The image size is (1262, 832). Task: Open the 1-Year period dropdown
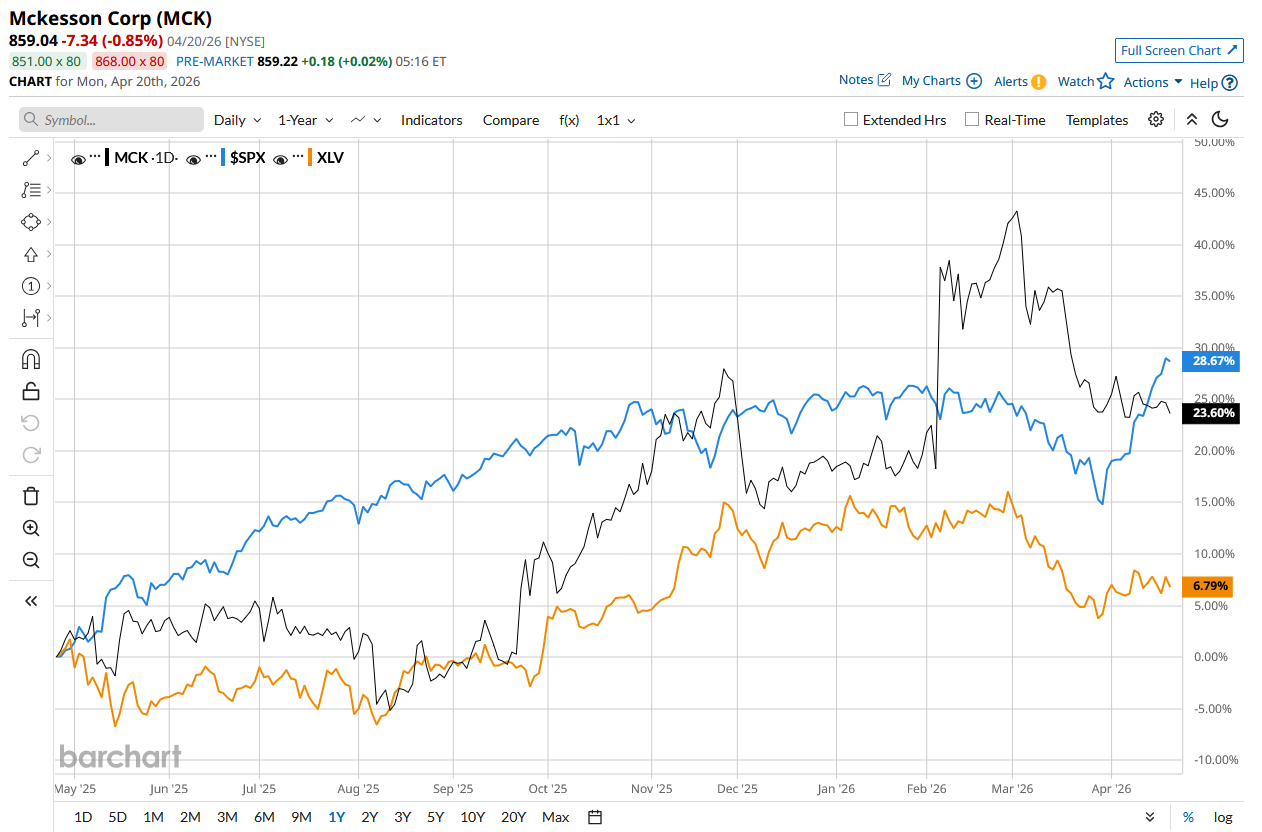[x=306, y=120]
